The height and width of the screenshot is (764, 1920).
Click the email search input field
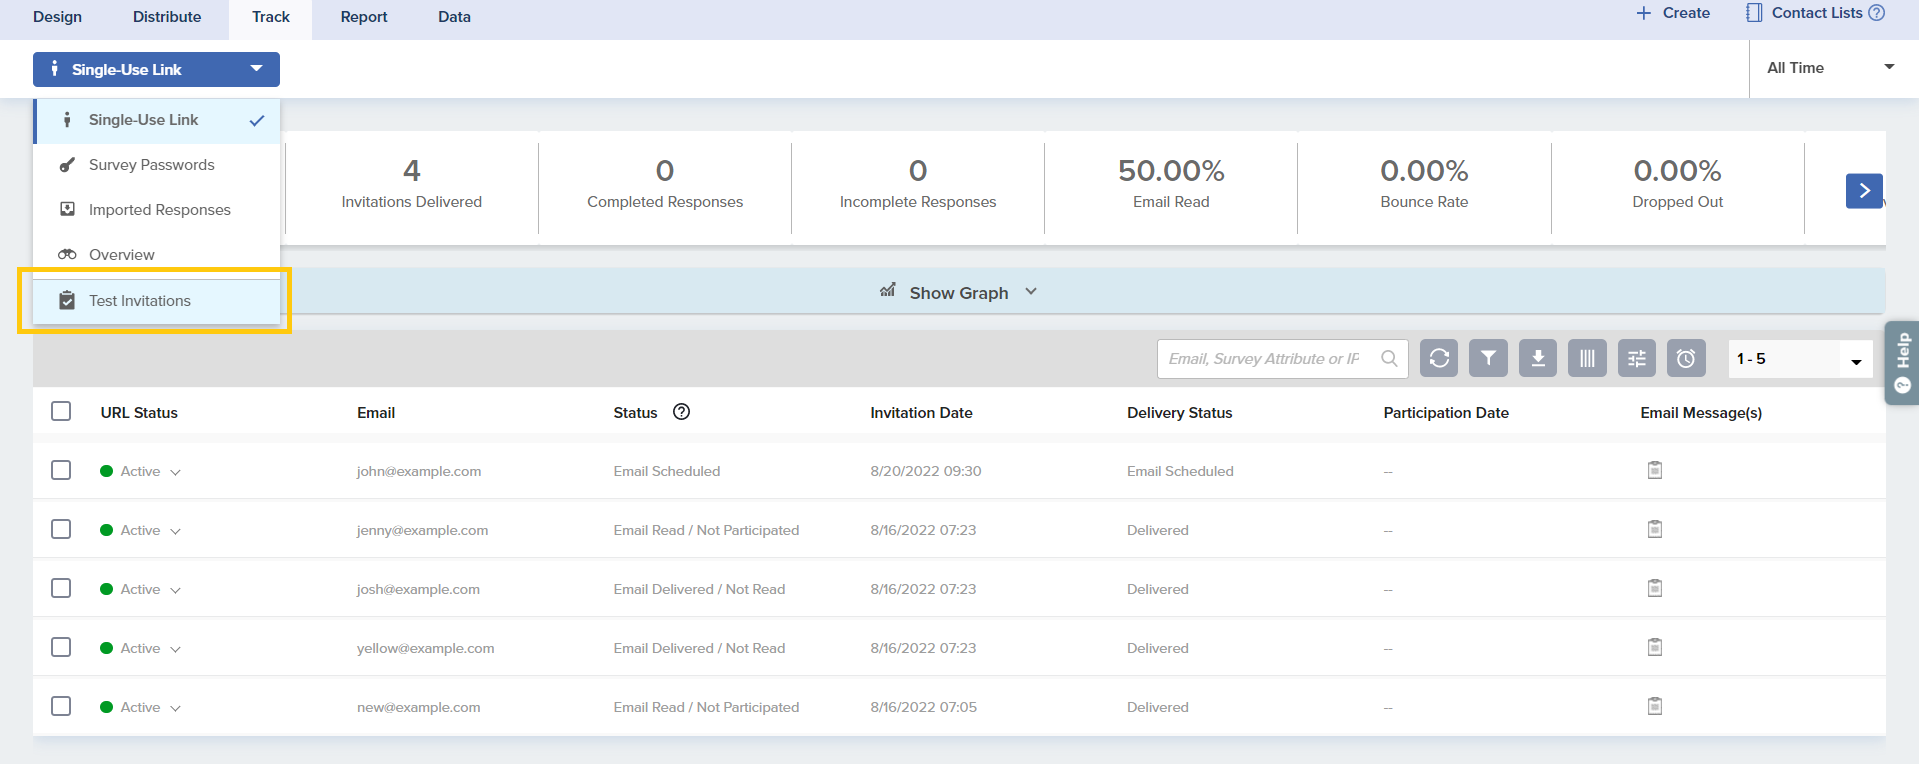pyautogui.click(x=1268, y=359)
